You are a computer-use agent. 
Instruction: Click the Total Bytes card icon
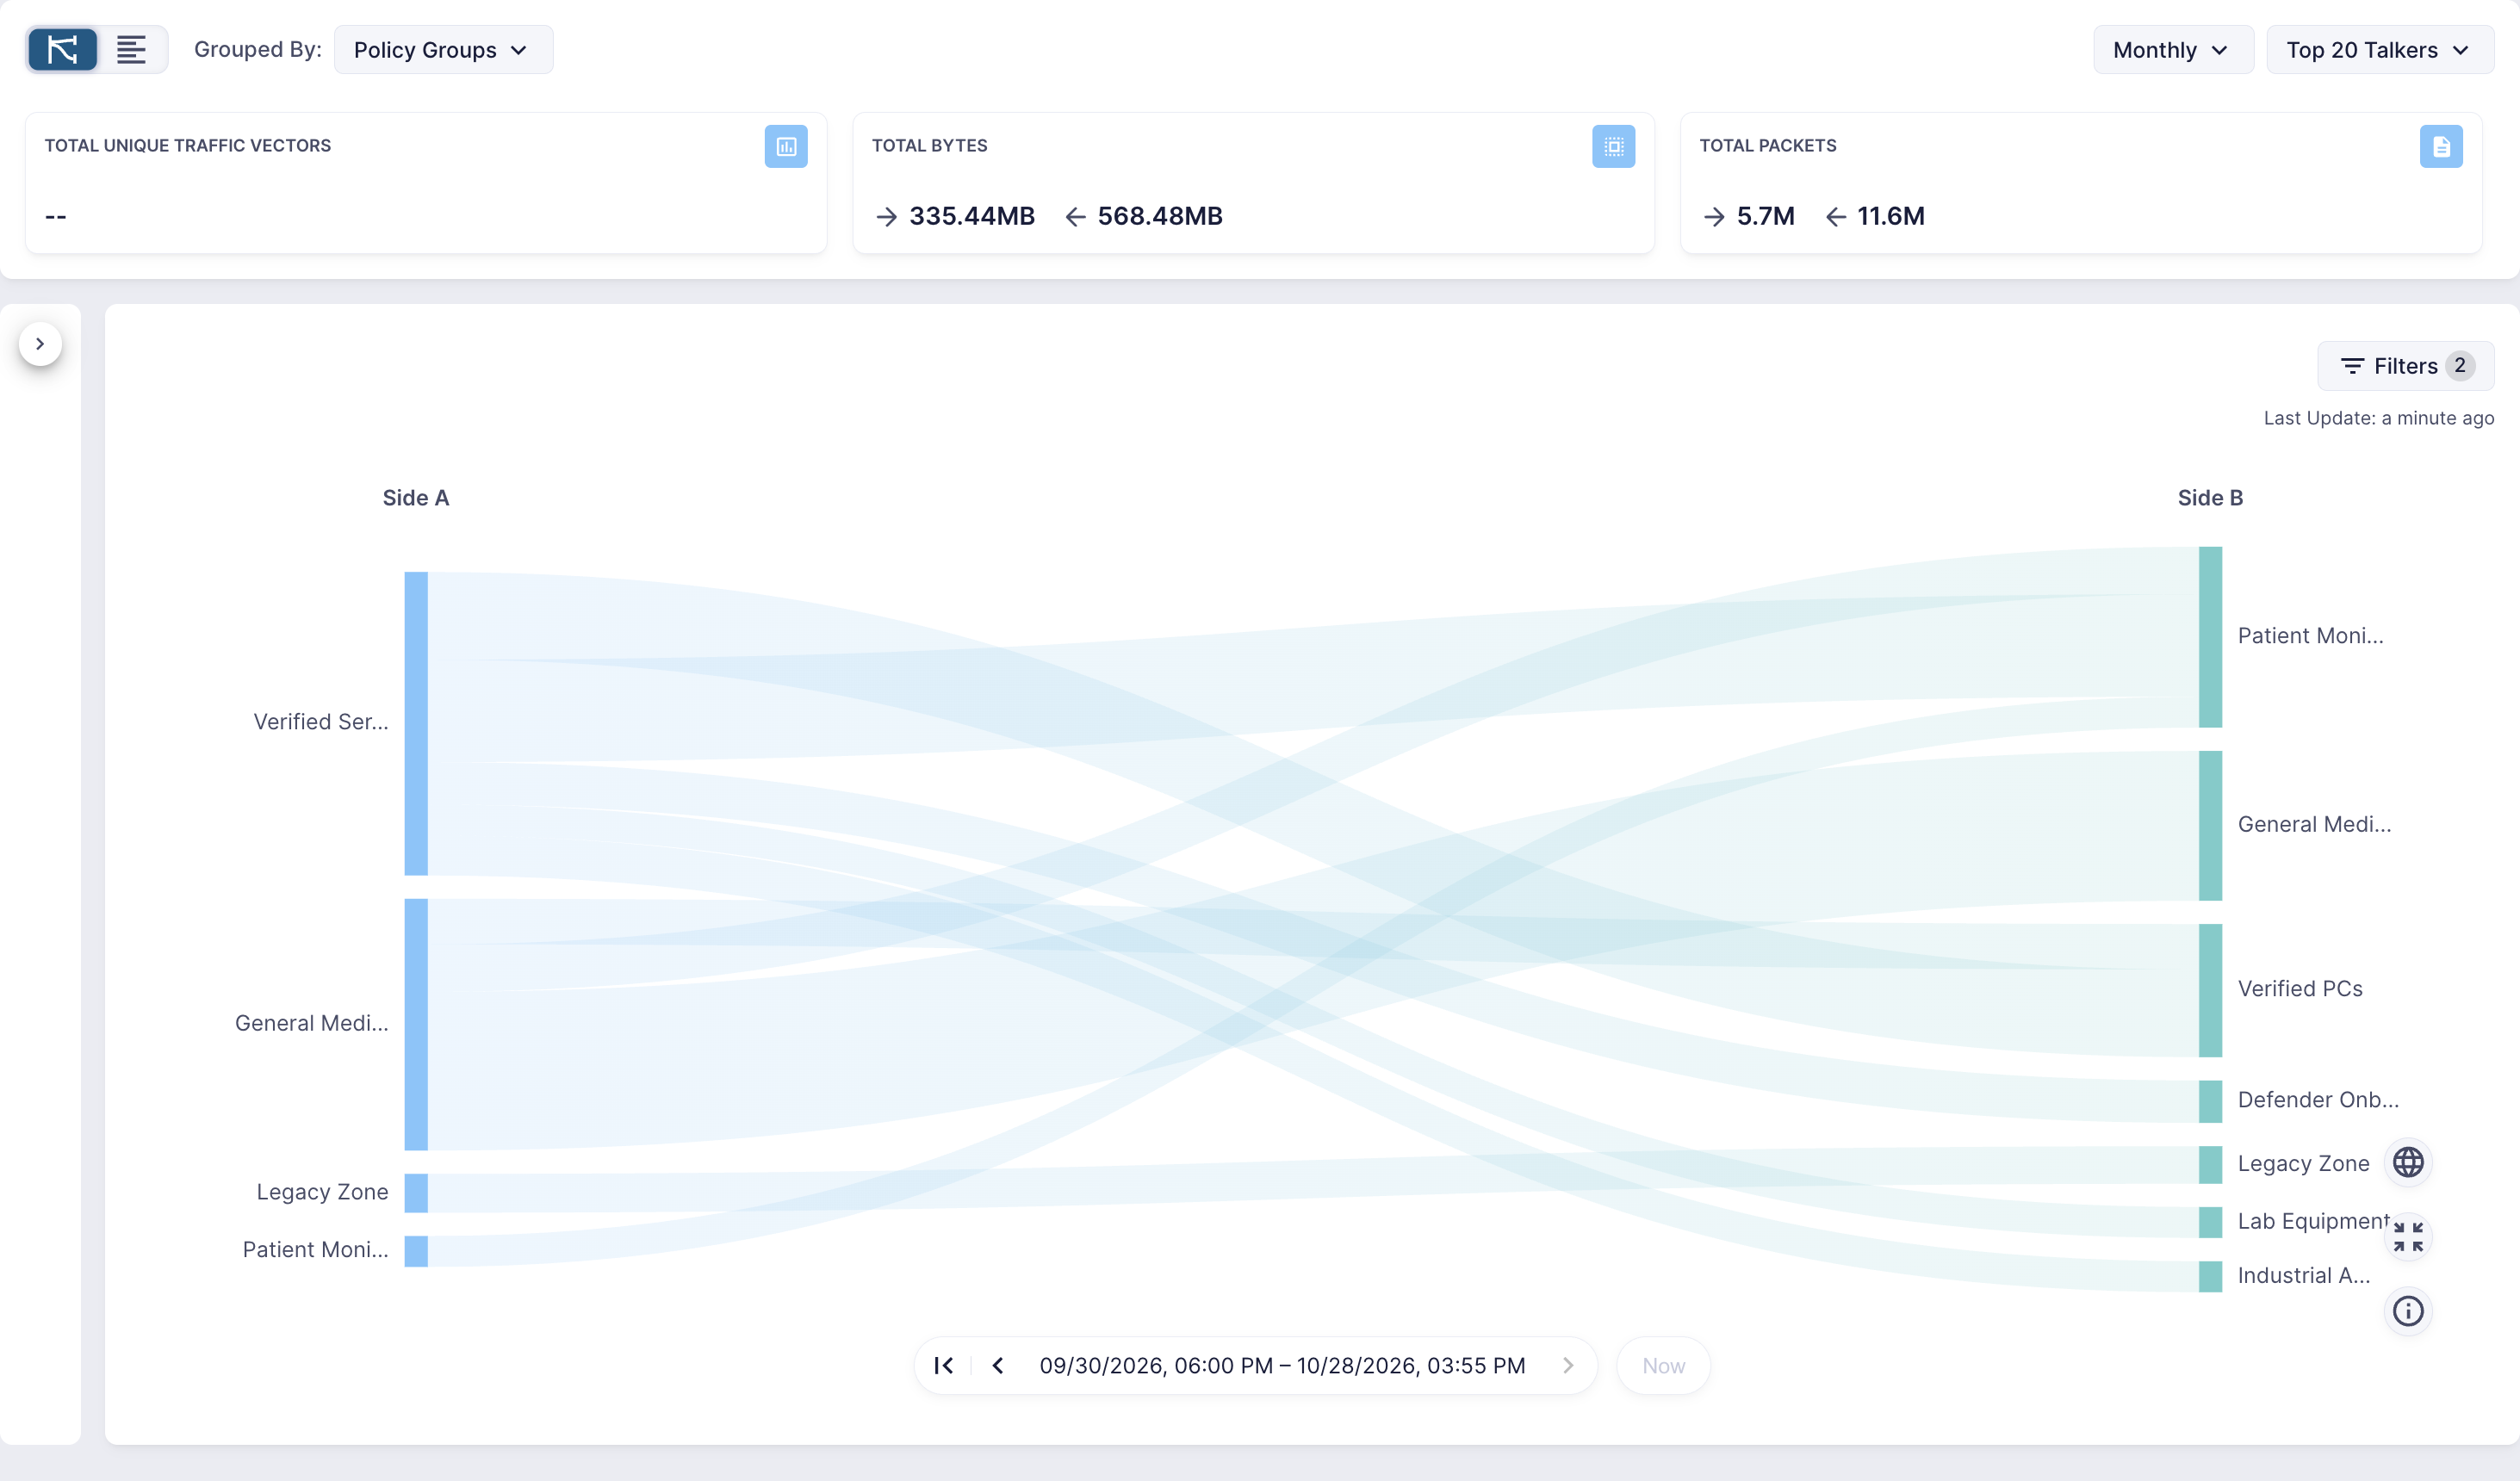1613,147
